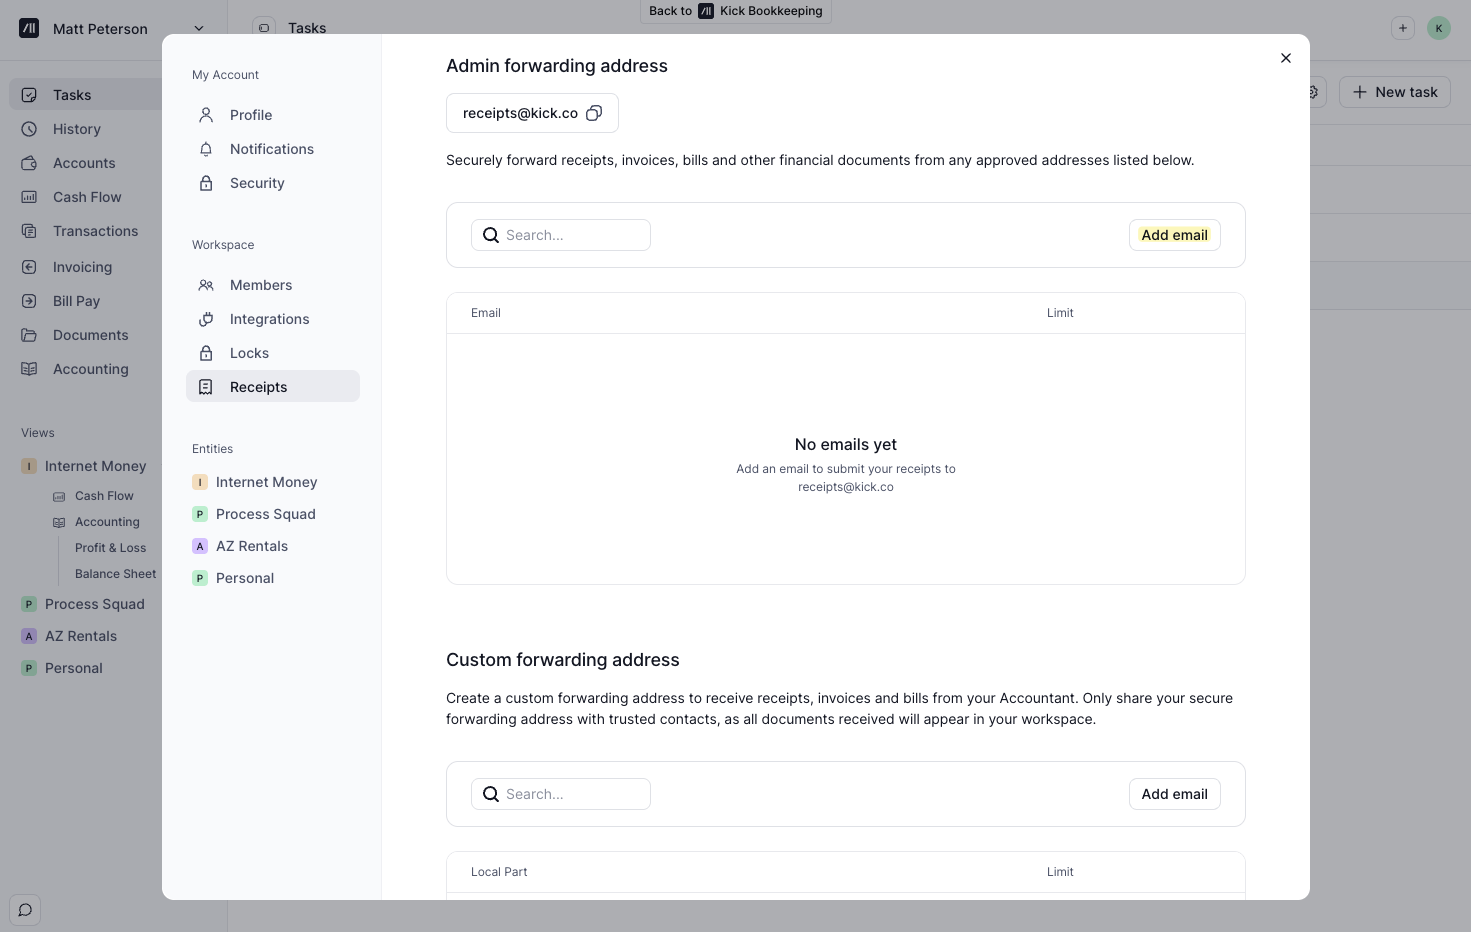
Task: Open the chat support bubble icon
Action: (x=25, y=910)
